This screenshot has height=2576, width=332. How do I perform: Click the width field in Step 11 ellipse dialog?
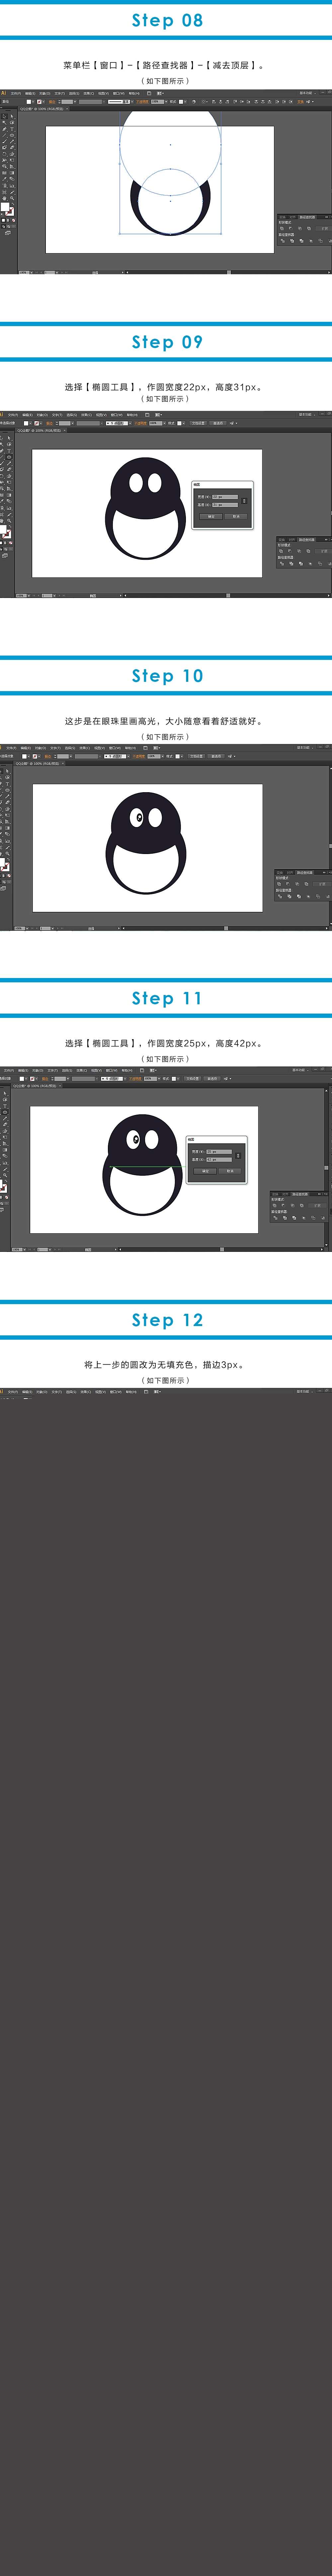(219, 1152)
